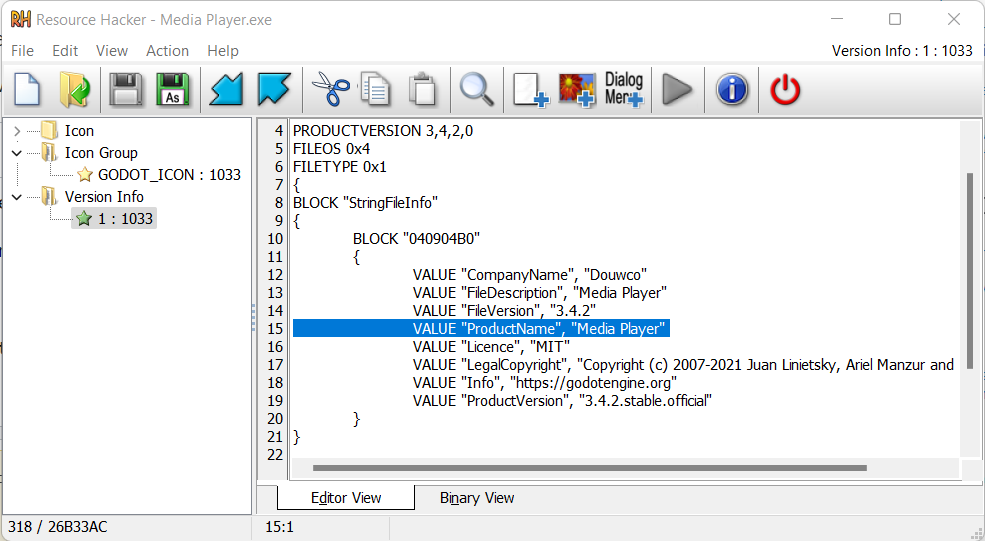Click the panel splitter grip dots
Screen dimensions: 985x541
254,318
